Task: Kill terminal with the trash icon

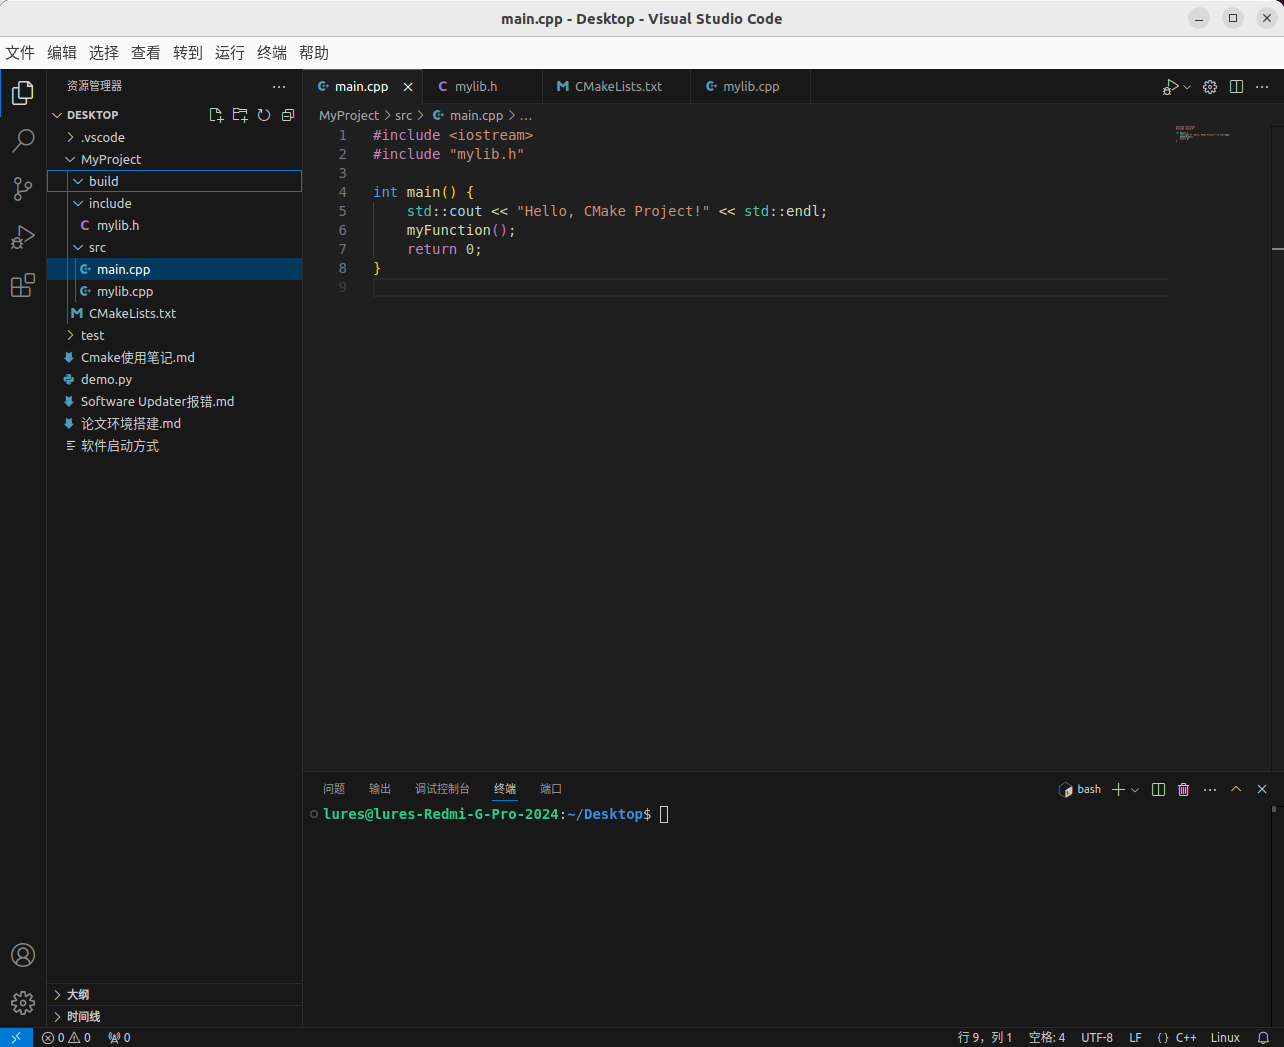Action: (1184, 789)
